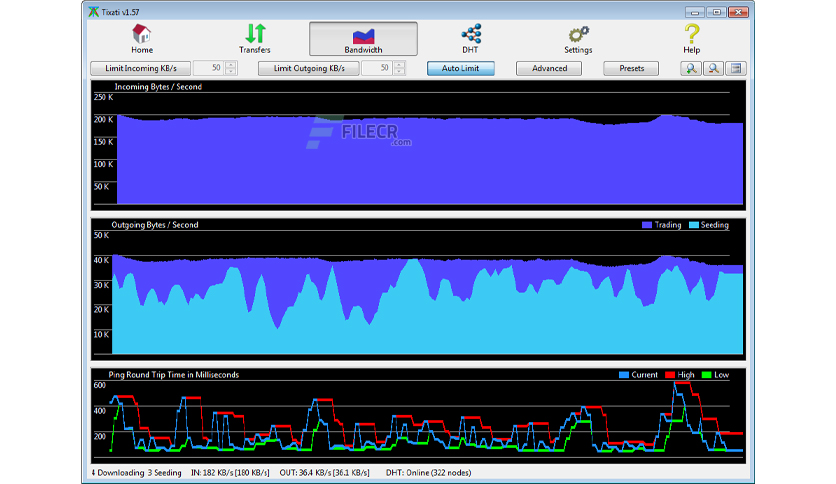Viewport: 836px width, 484px height.
Task: Click the 'Outgoing Bytes / Second' title
Action: pyautogui.click(x=155, y=225)
